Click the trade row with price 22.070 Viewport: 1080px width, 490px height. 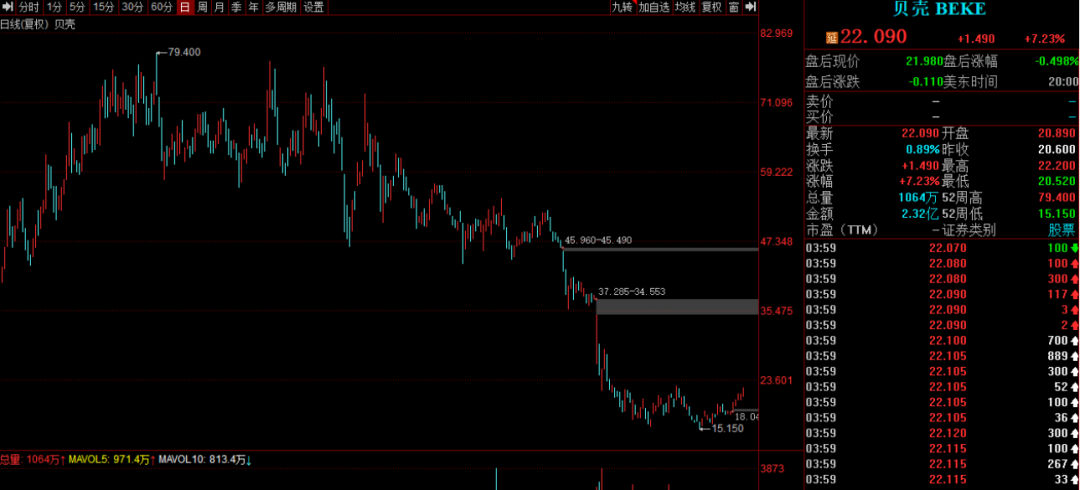(942, 247)
